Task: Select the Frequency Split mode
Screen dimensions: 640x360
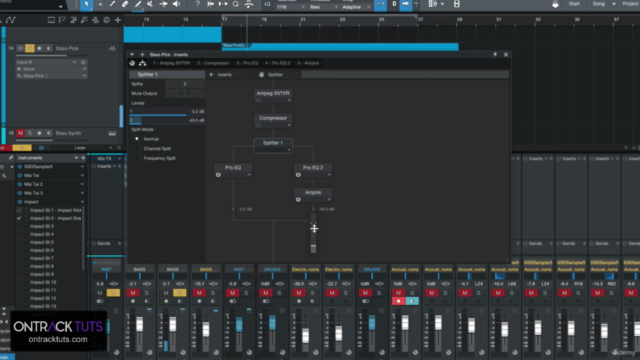Action: click(x=137, y=158)
